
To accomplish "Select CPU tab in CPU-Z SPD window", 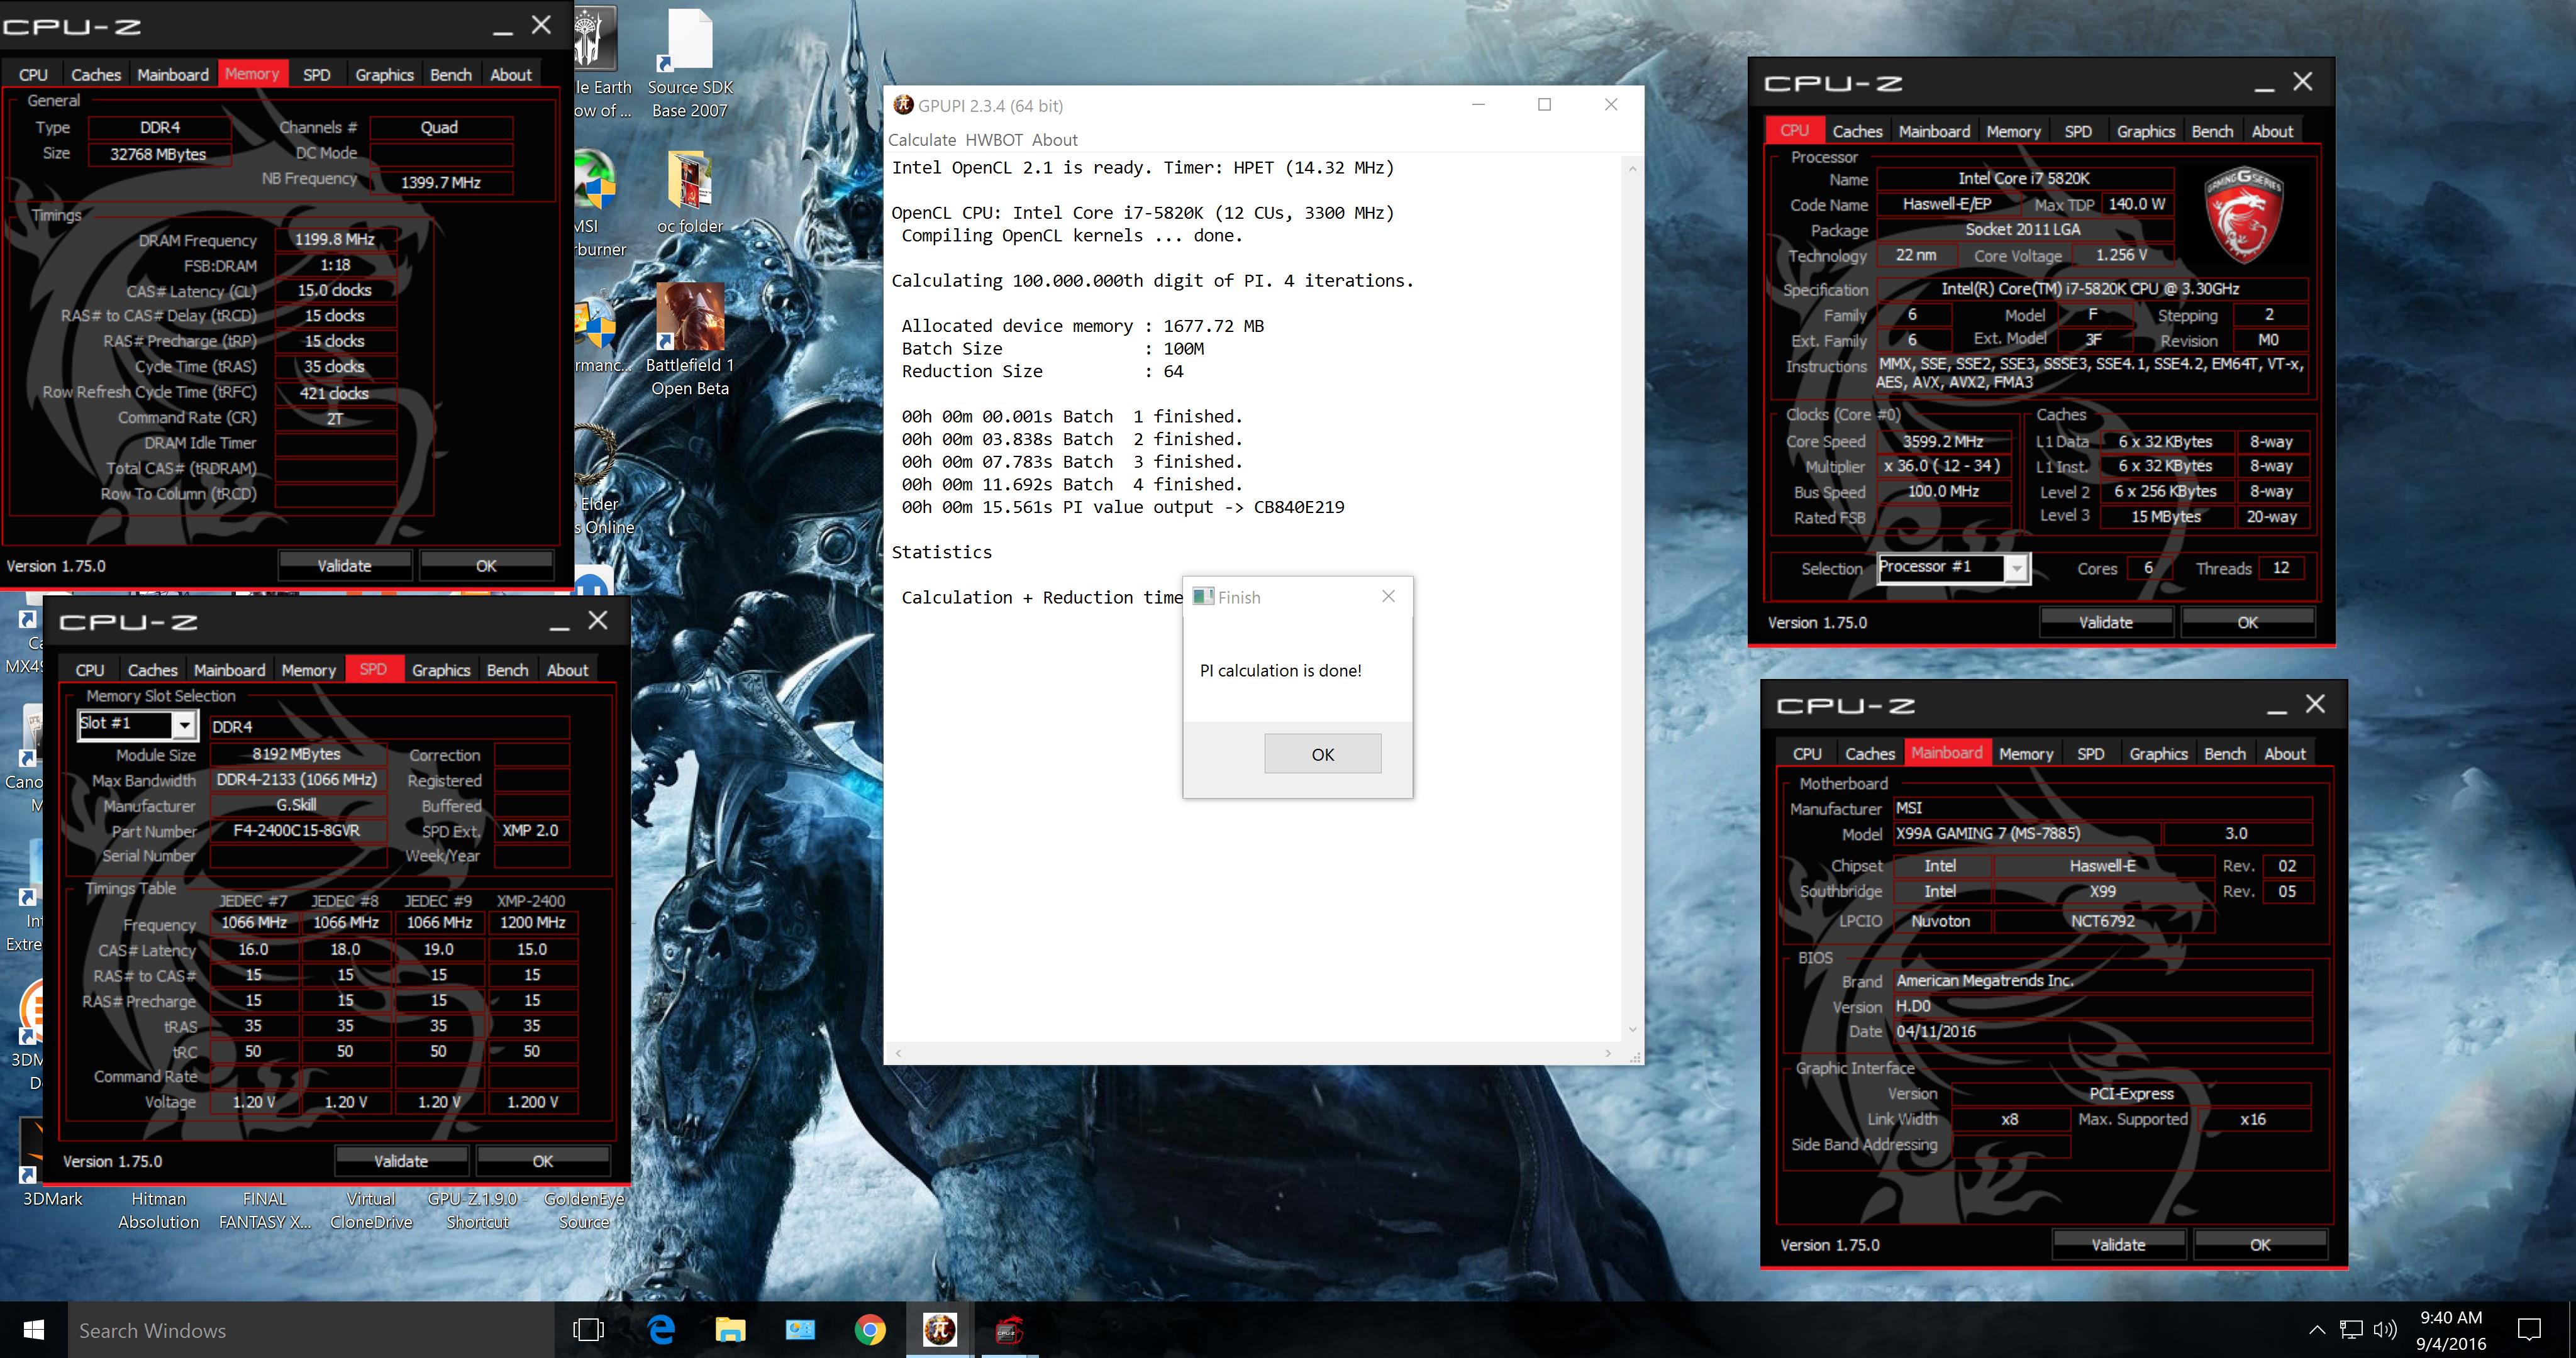I will tap(90, 670).
